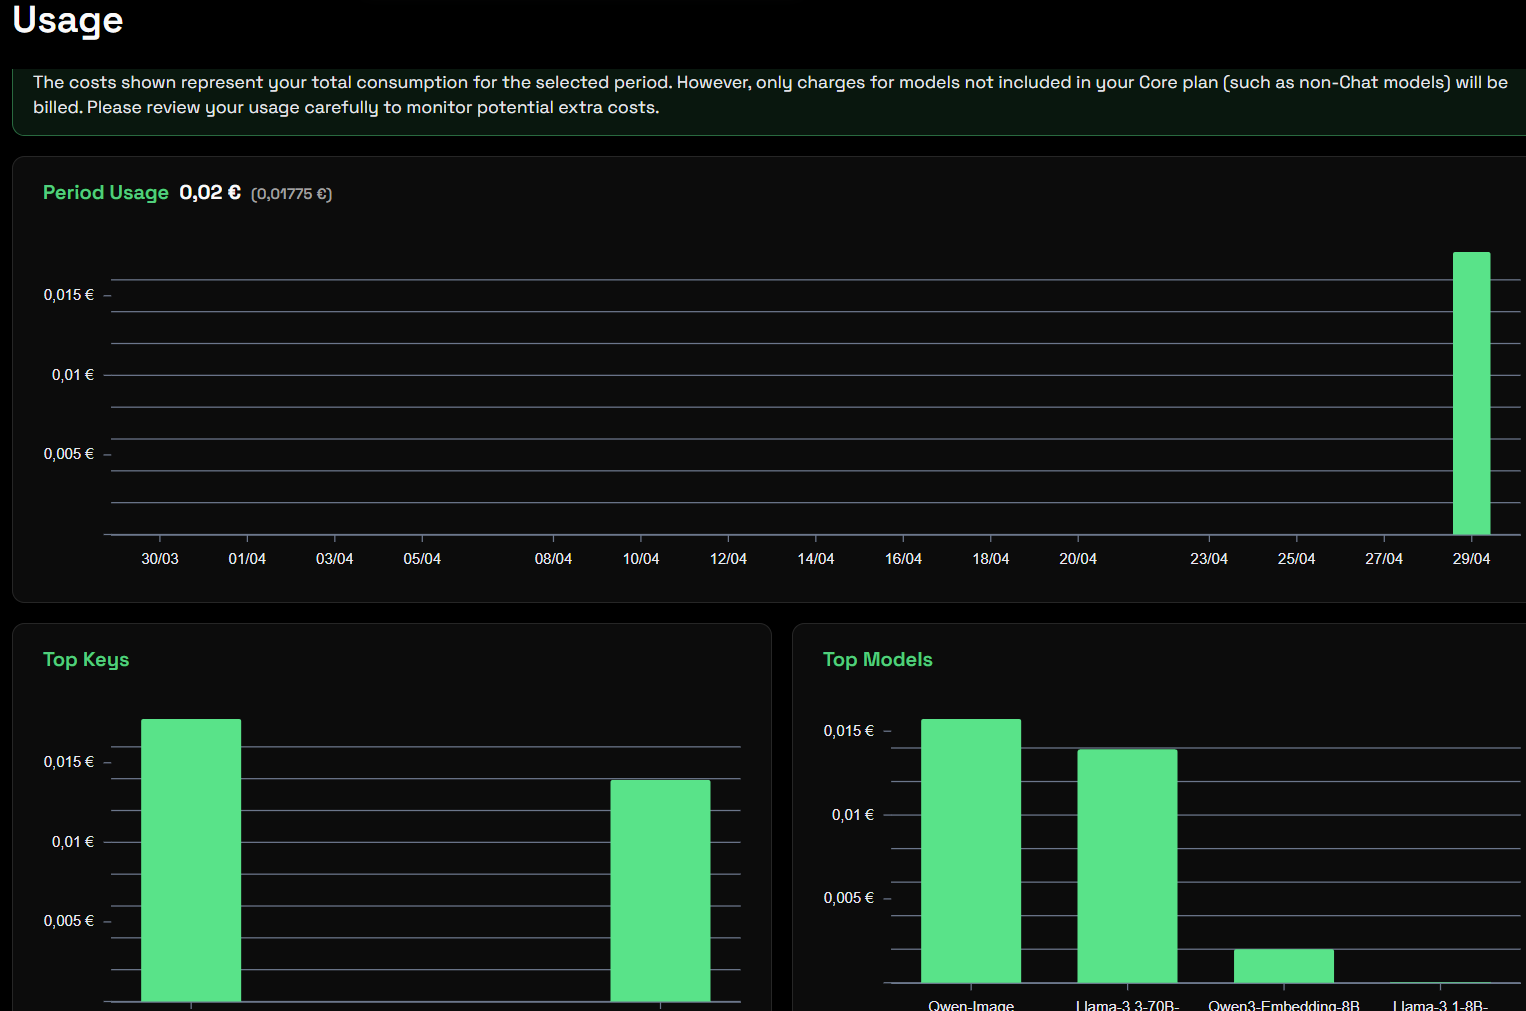
Task: Click the '20/04' date label
Action: coord(1078,559)
